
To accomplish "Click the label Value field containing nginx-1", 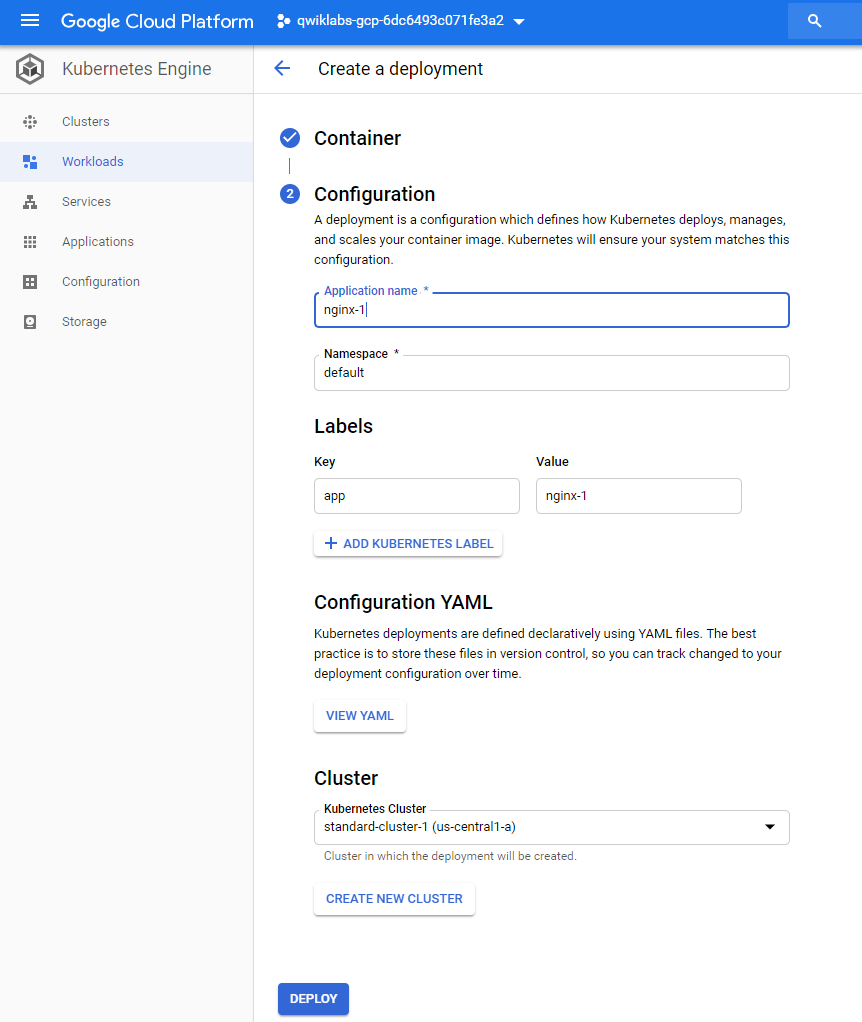I will (x=639, y=496).
